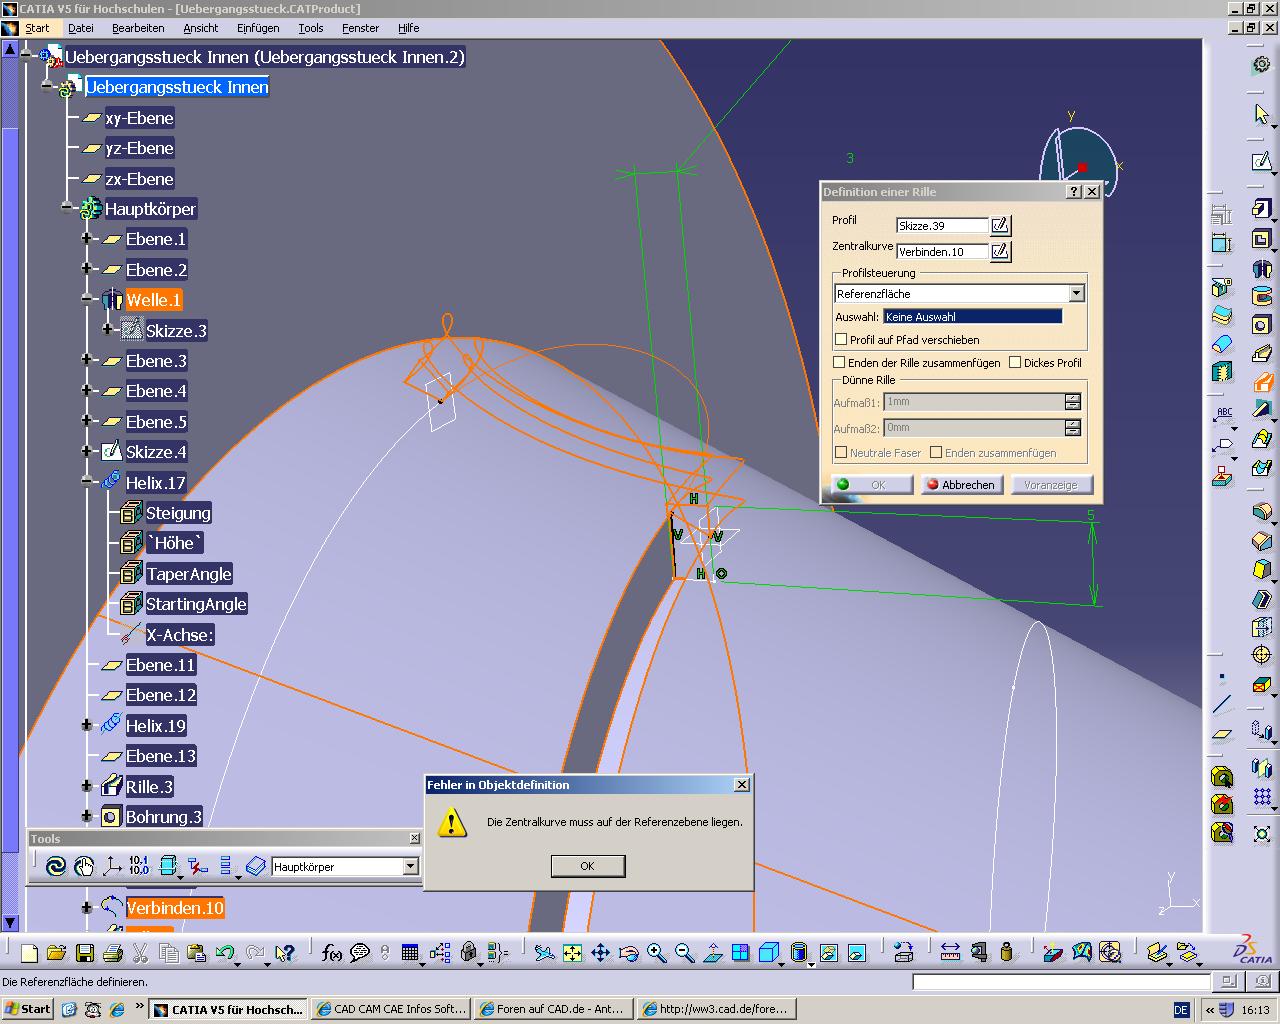Click the Edge Fillet tool icon

[x=1262, y=513]
